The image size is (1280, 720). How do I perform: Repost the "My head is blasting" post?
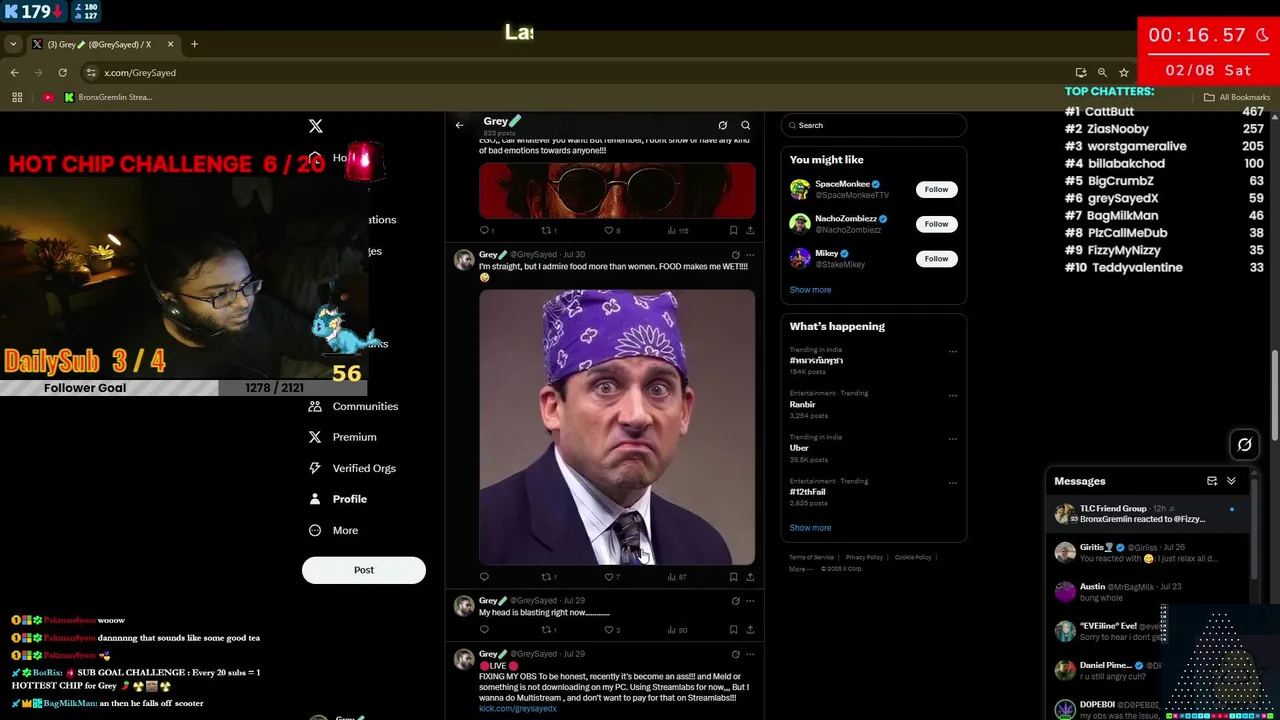tap(548, 630)
